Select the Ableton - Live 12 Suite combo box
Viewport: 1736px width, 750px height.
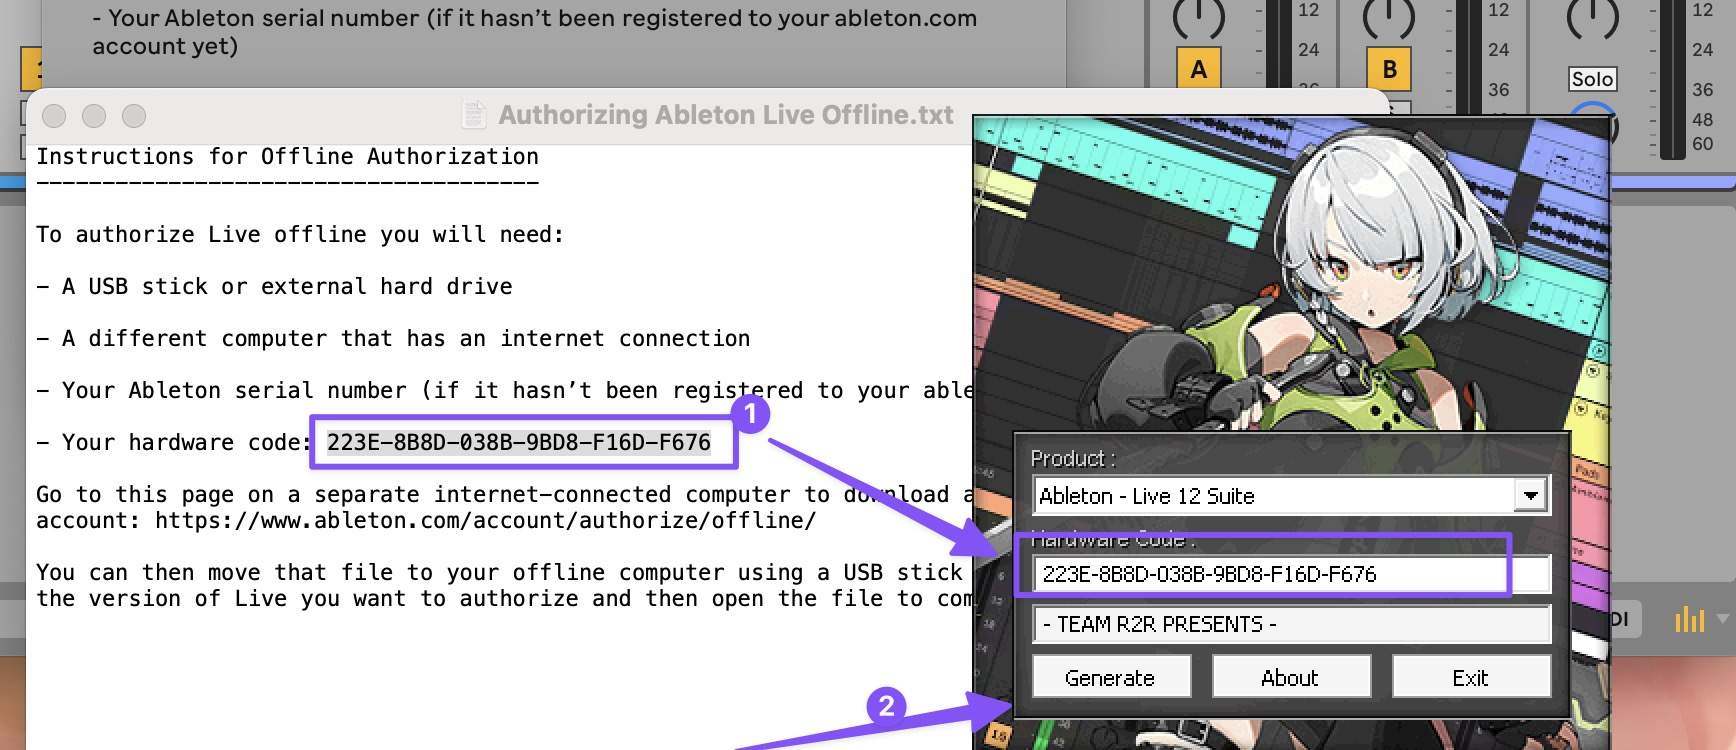[1290, 495]
